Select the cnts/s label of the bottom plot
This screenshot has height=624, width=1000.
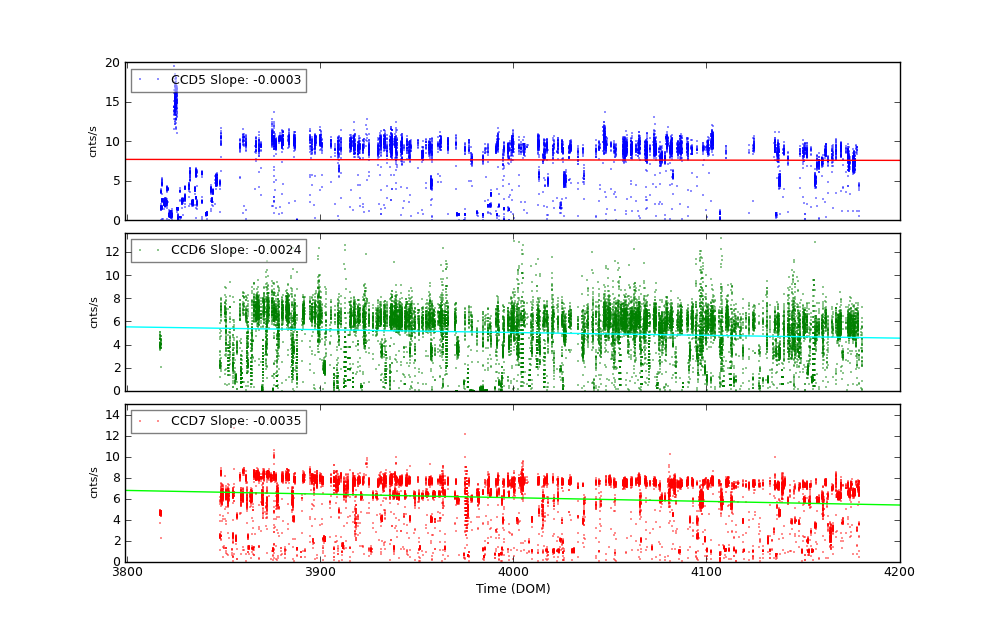[x=93, y=483]
